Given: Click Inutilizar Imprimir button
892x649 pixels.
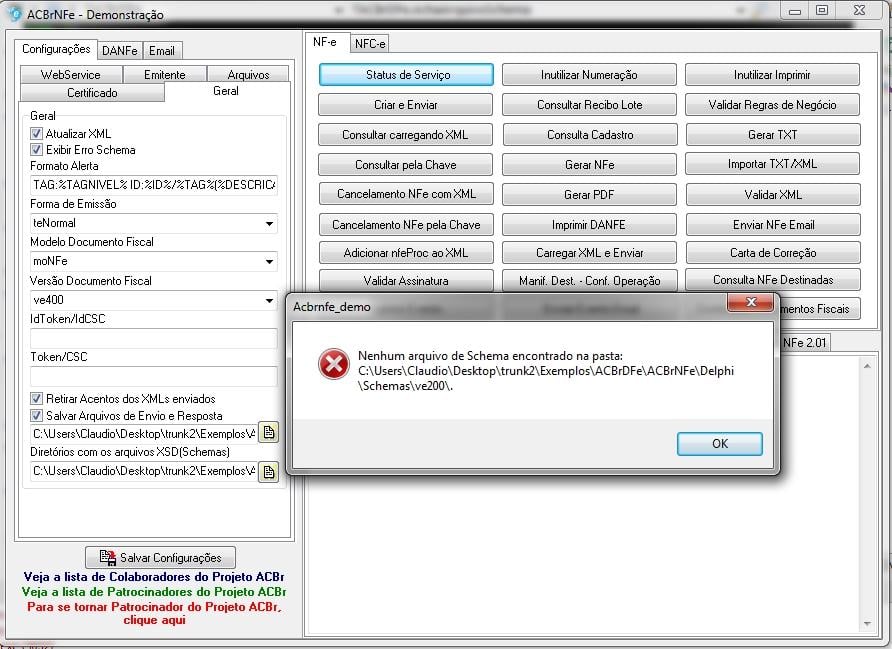Looking at the screenshot, I should coord(773,75).
